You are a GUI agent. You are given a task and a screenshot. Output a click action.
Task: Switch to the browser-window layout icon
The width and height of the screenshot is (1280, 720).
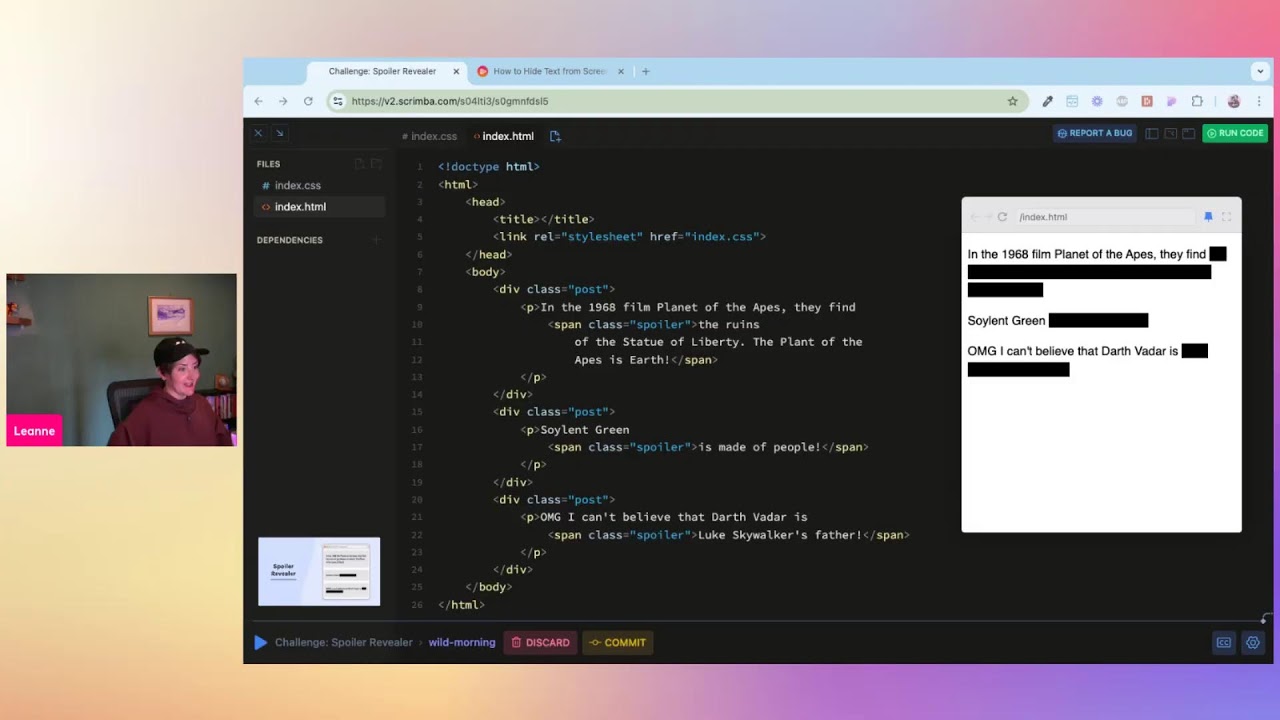[1188, 133]
